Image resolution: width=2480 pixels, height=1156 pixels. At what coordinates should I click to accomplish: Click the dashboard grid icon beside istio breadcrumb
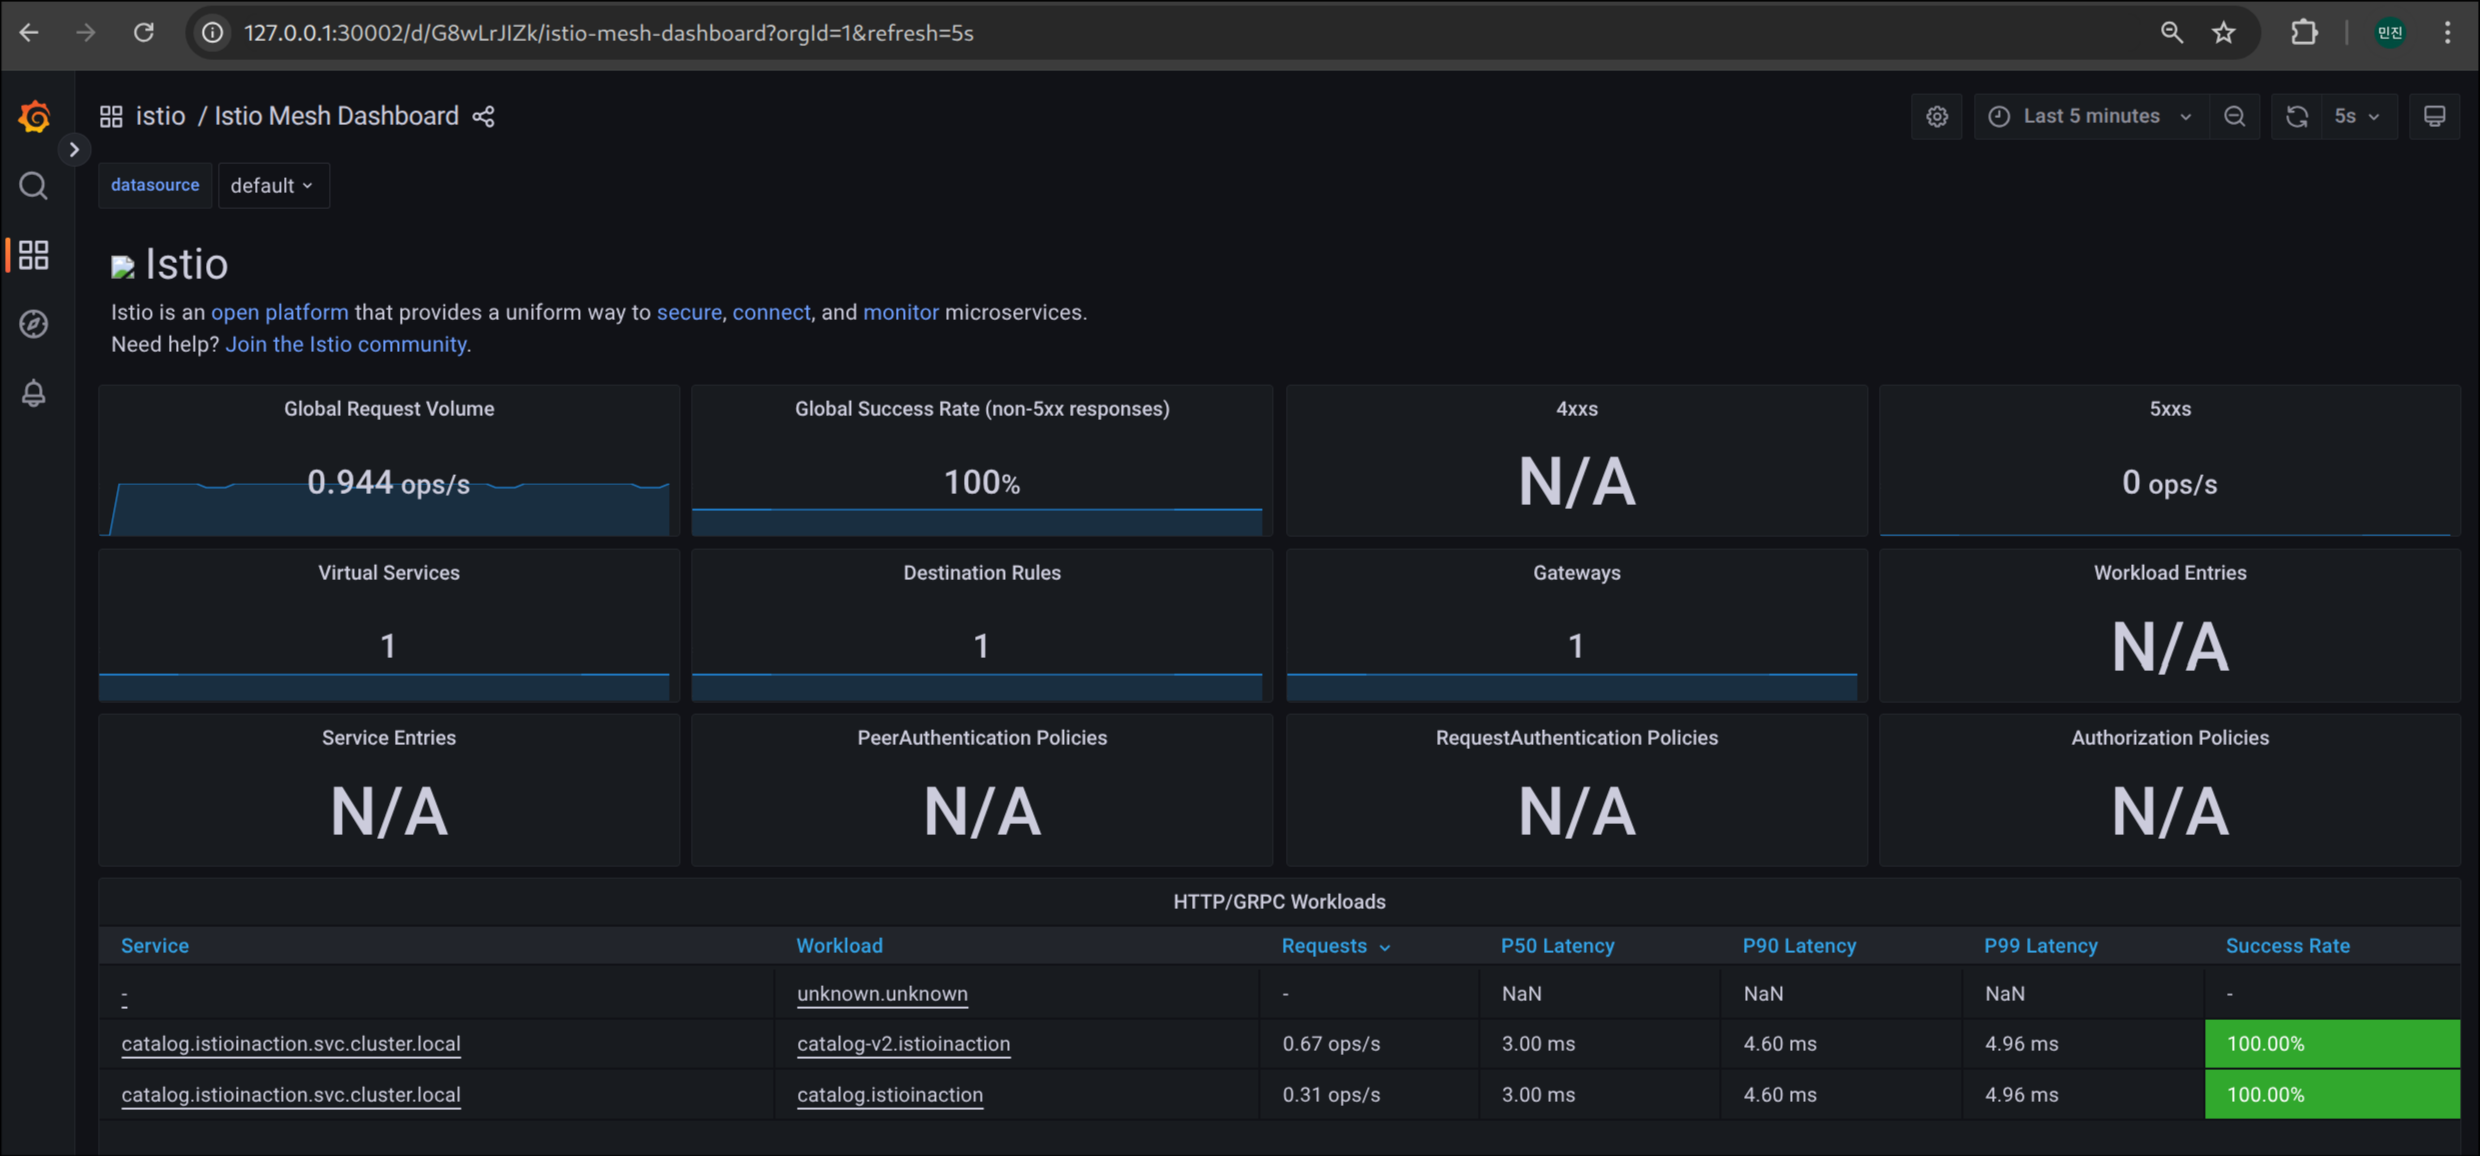pos(111,116)
